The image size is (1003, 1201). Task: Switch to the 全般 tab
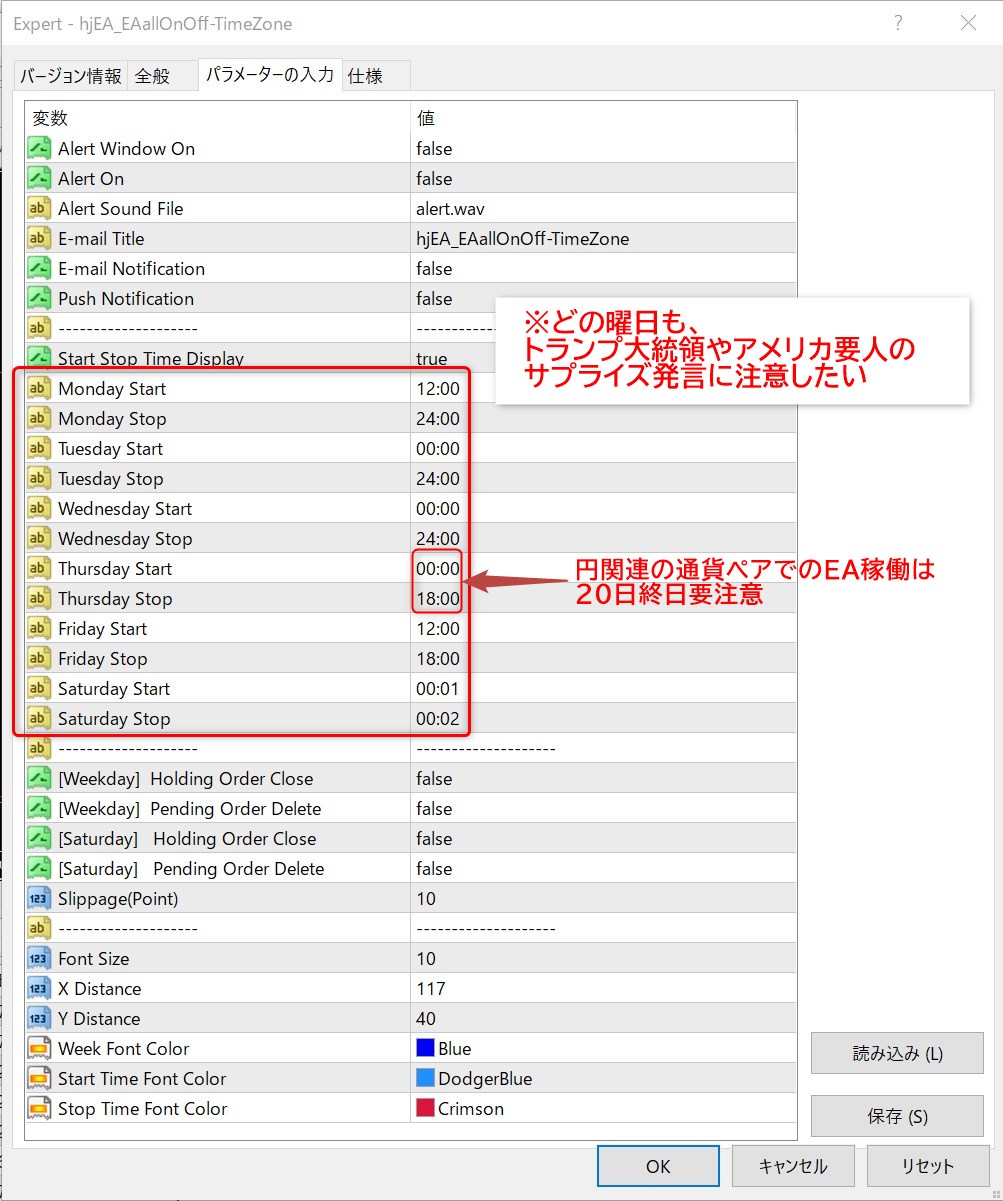click(x=153, y=76)
